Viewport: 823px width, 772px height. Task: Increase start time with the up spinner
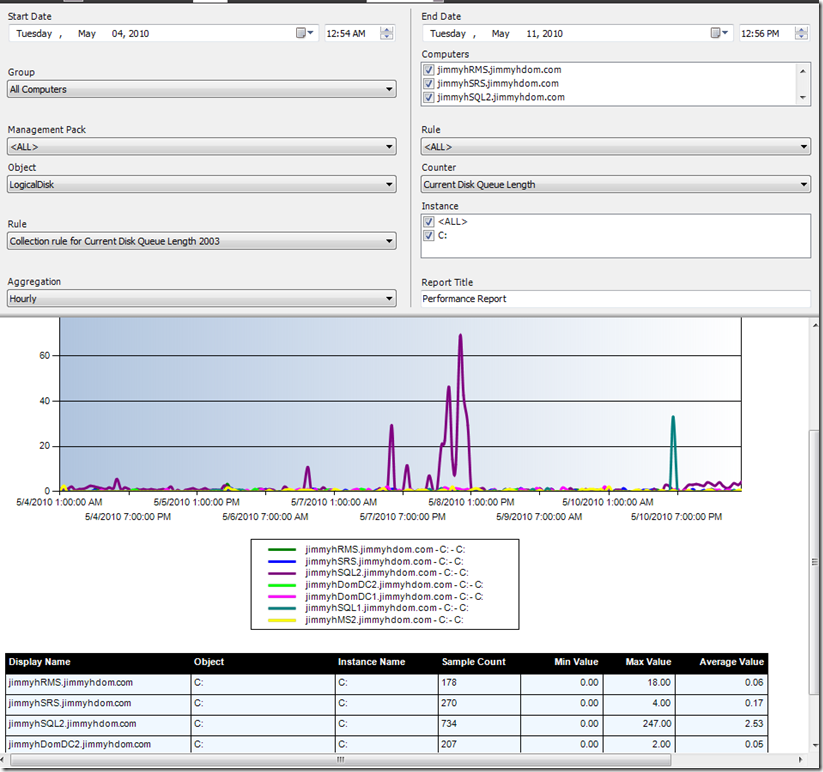387,29
